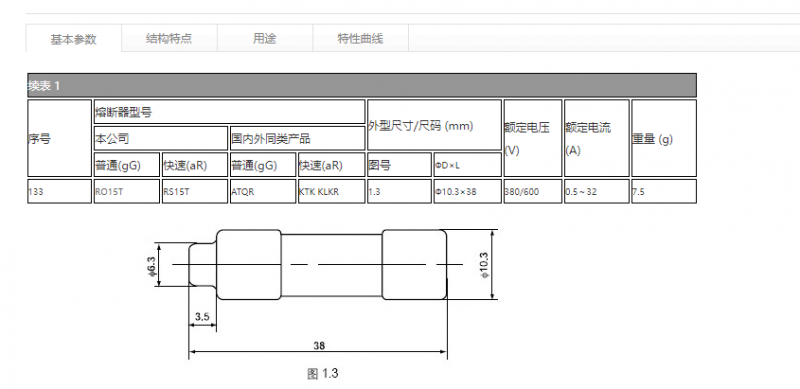Click the 380/600 voltage cell
The image size is (800, 389).
[533, 191]
